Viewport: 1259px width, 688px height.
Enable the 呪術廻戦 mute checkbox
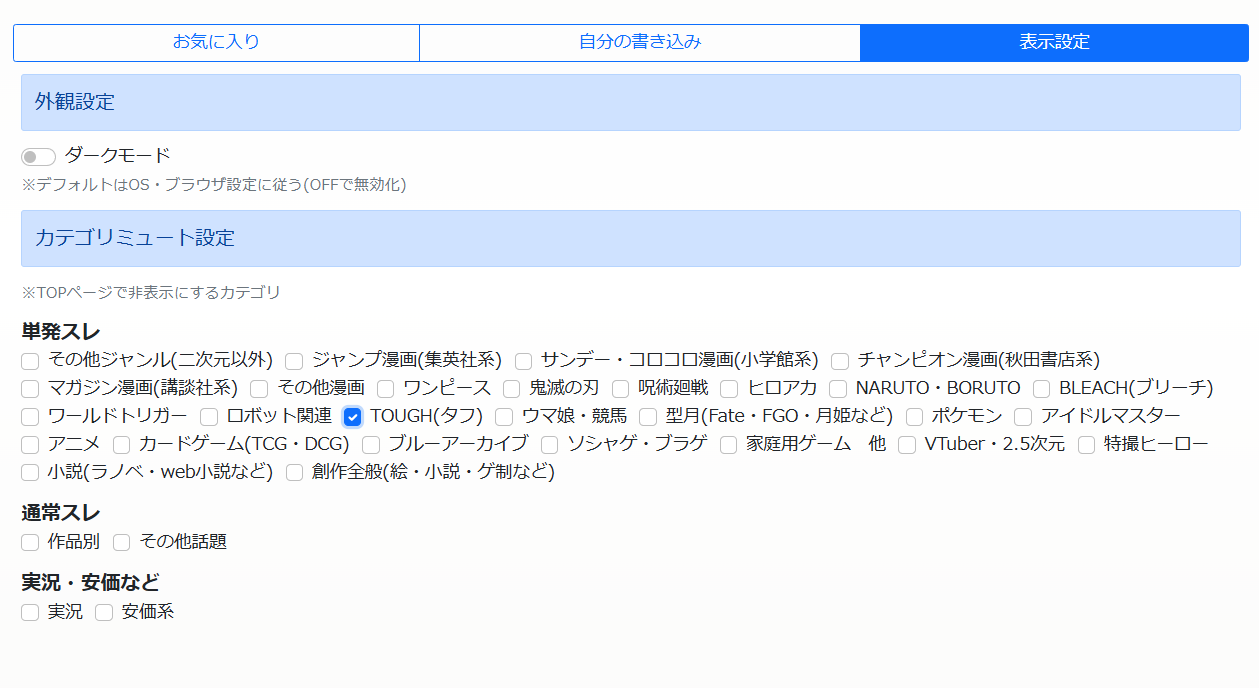coord(621,389)
